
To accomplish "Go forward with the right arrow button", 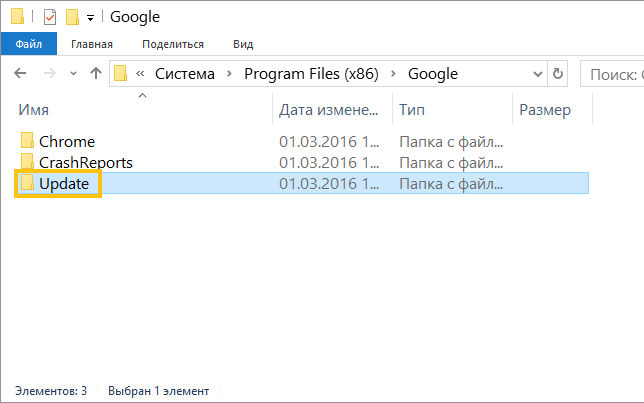I will [x=50, y=74].
